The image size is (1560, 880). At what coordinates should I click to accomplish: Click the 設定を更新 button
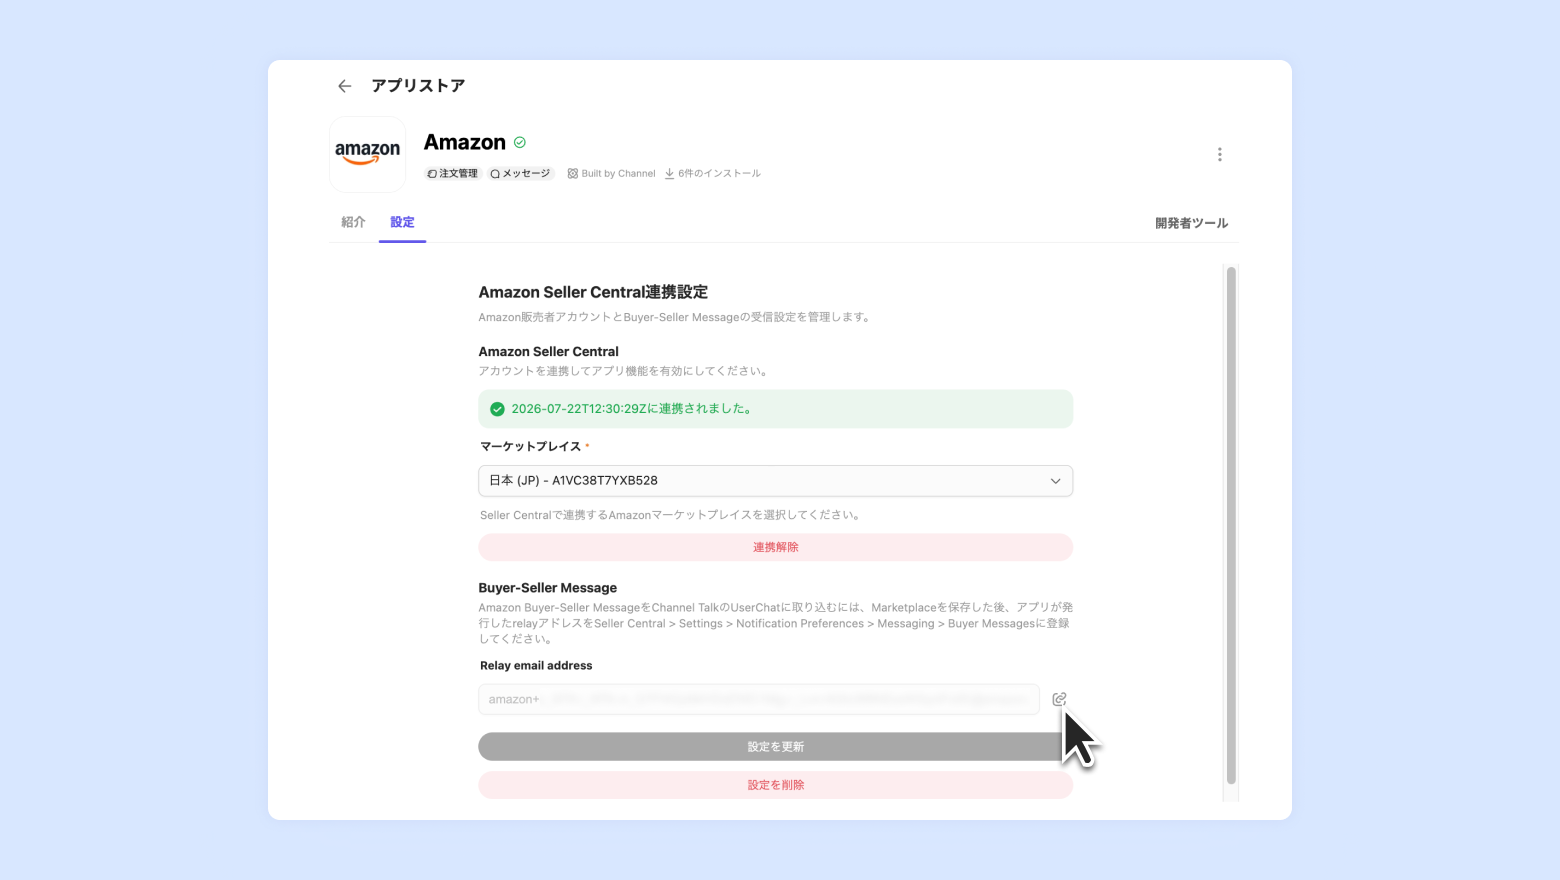tap(775, 747)
